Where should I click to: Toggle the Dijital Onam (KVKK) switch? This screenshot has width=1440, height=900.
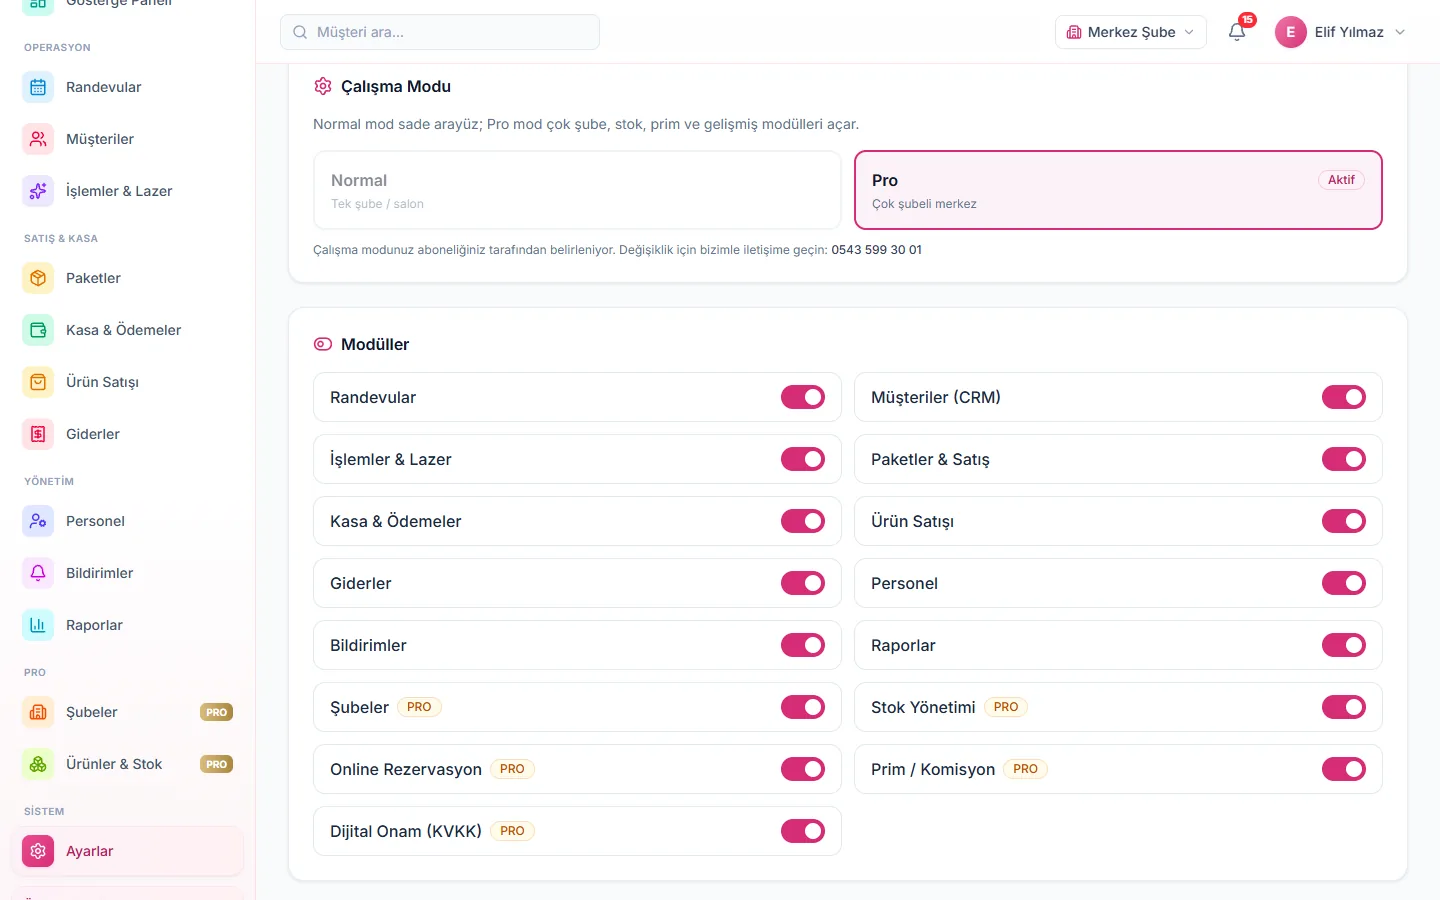(x=803, y=831)
